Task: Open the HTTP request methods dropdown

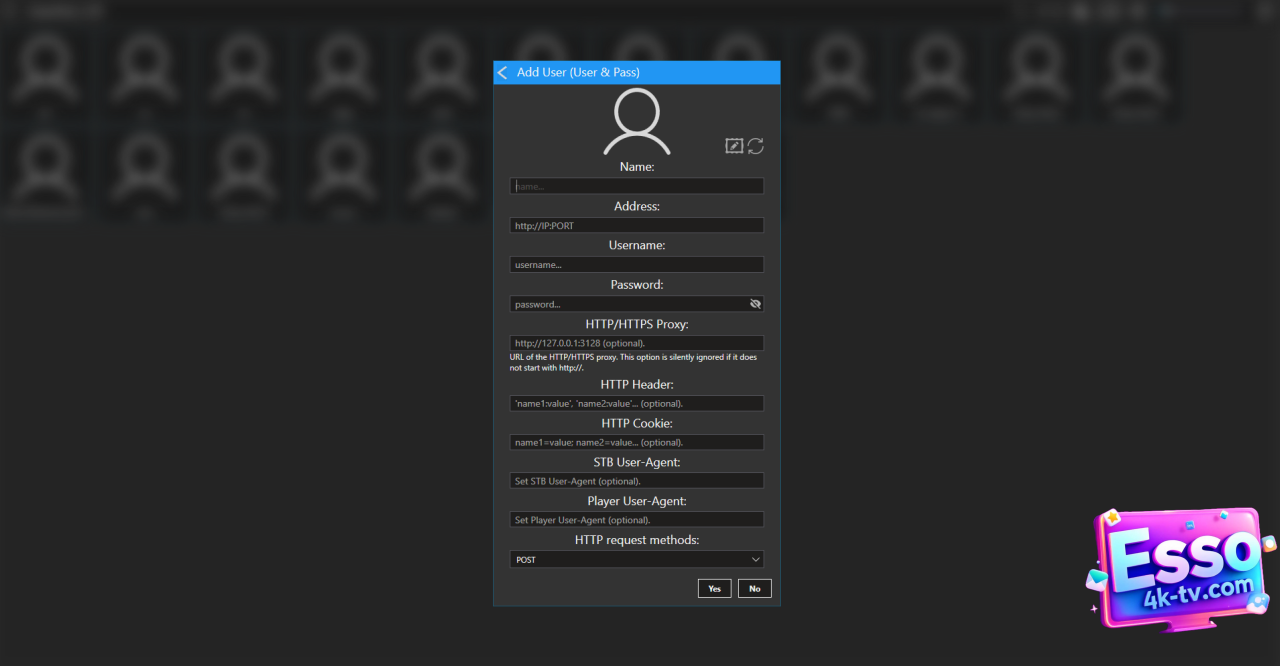Action: coord(636,560)
